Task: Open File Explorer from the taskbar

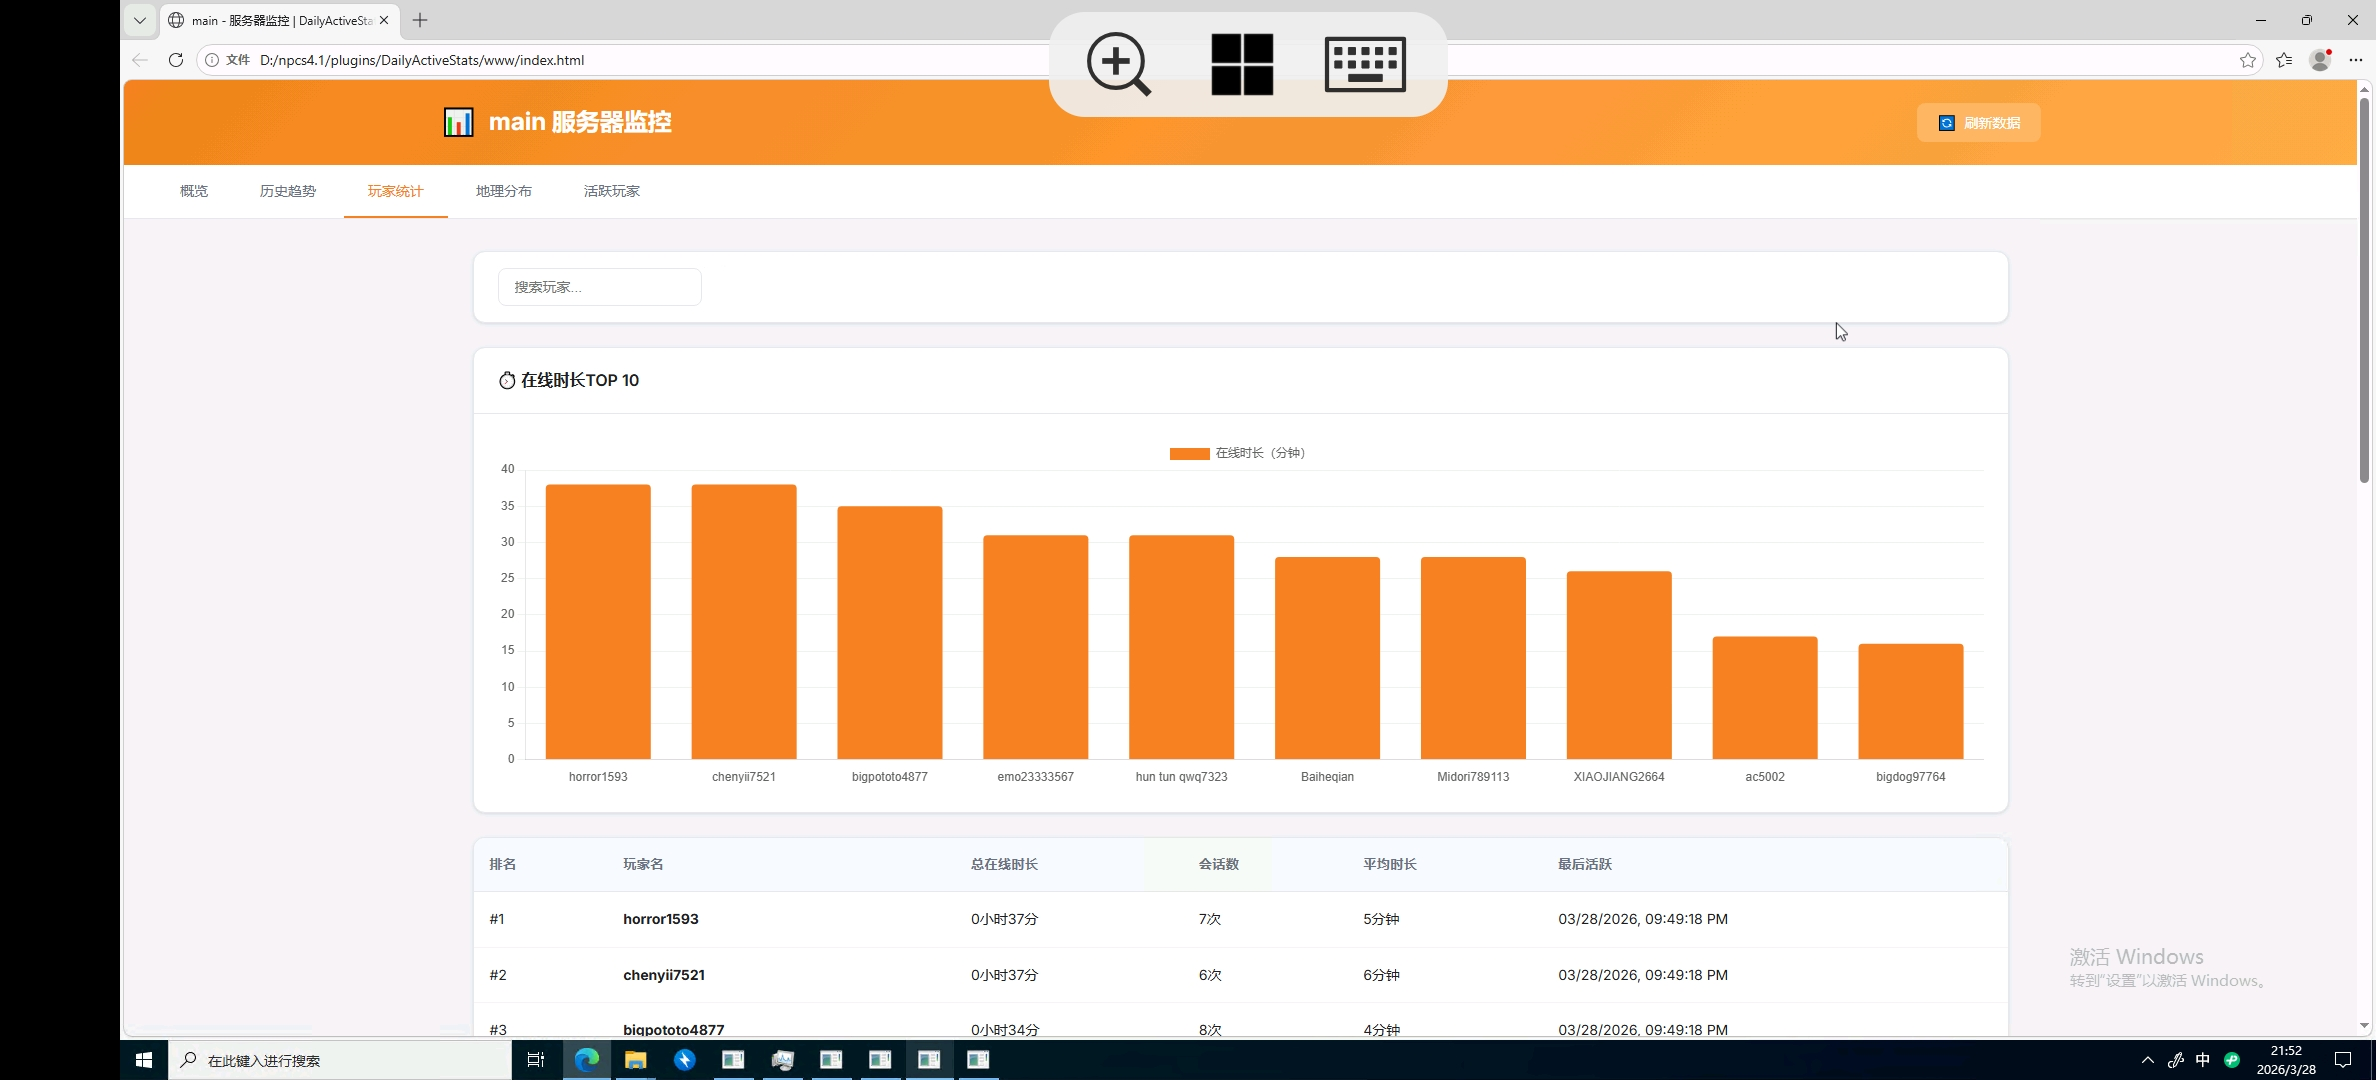Action: (636, 1060)
